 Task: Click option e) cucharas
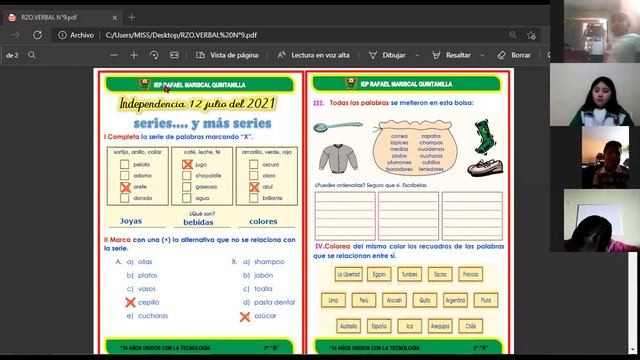pos(147,316)
